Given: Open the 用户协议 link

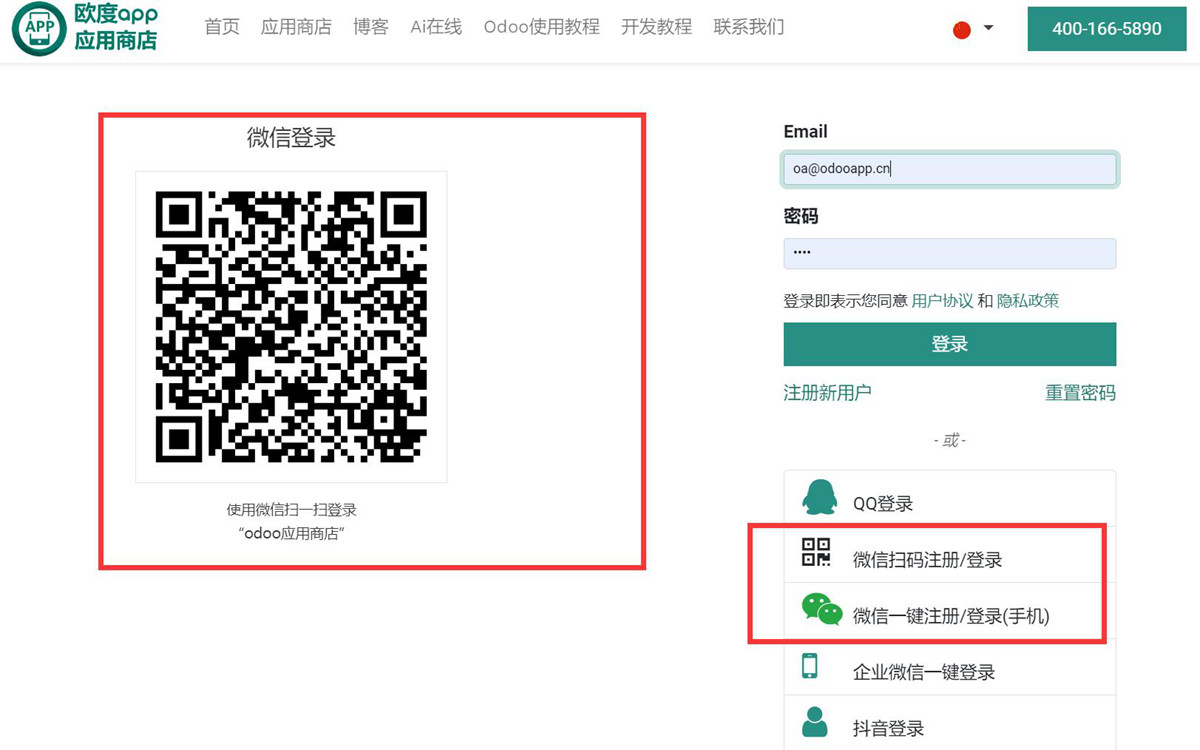Looking at the screenshot, I should 942,300.
